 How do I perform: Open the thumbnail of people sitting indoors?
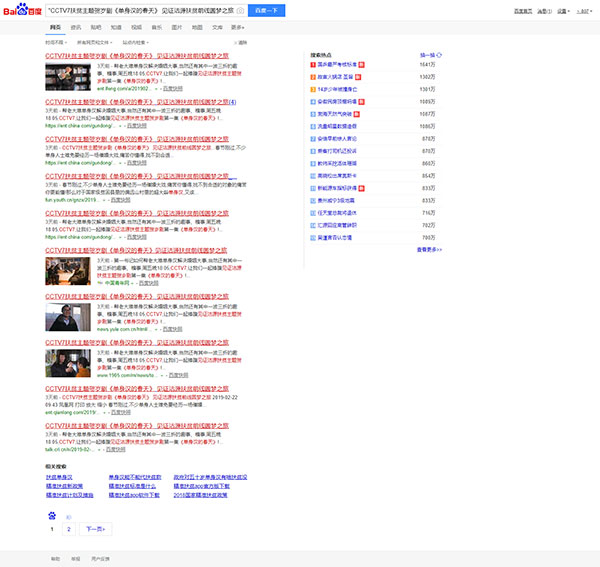tap(68, 271)
